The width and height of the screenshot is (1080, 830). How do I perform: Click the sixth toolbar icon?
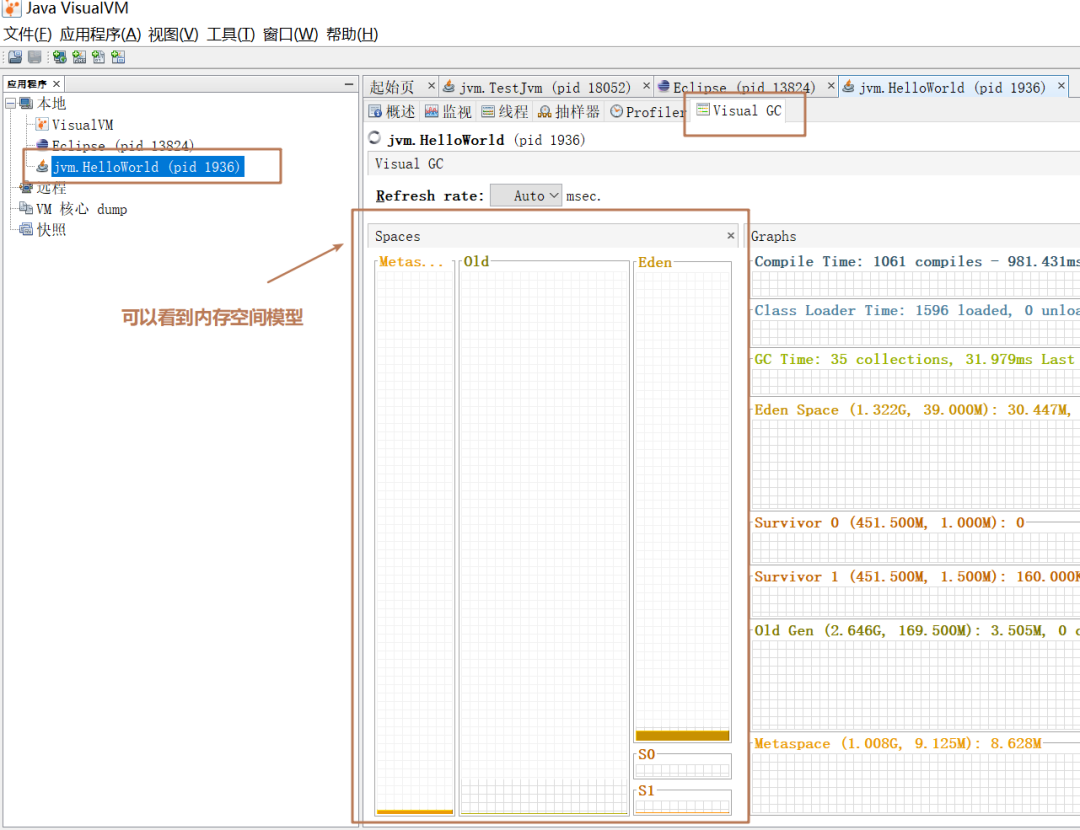point(118,57)
